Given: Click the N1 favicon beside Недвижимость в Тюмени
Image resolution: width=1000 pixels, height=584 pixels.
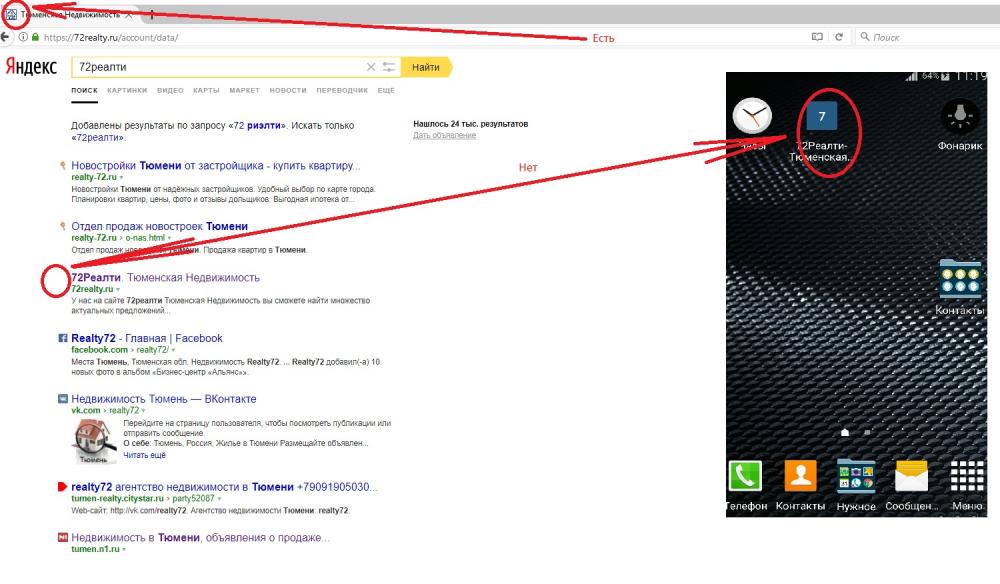Looking at the screenshot, I should coord(62,537).
